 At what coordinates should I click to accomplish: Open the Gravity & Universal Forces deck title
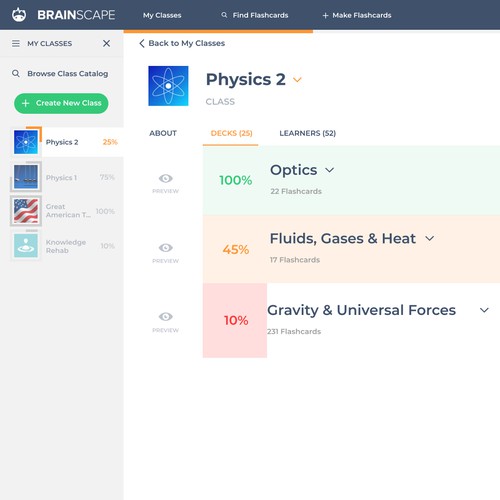361,310
